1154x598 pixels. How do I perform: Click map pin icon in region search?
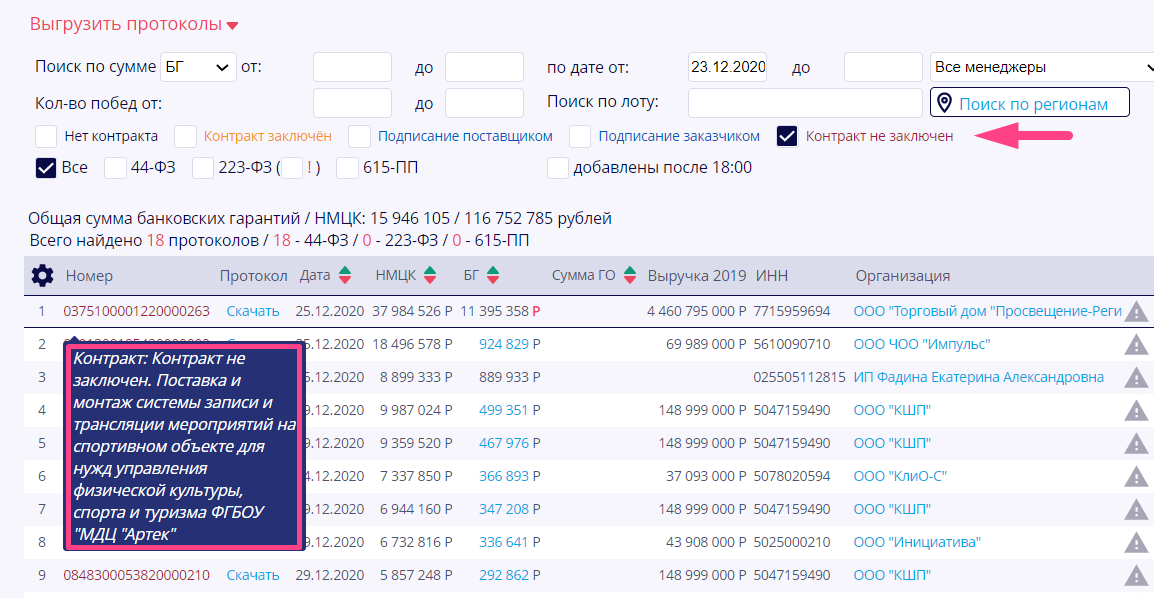pyautogui.click(x=944, y=103)
